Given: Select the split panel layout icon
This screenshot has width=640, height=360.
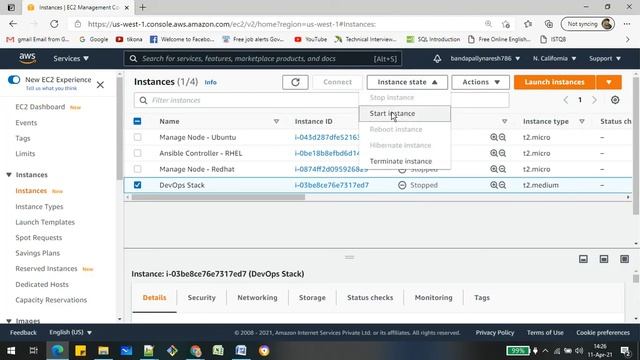Looking at the screenshot, I should [604, 259].
